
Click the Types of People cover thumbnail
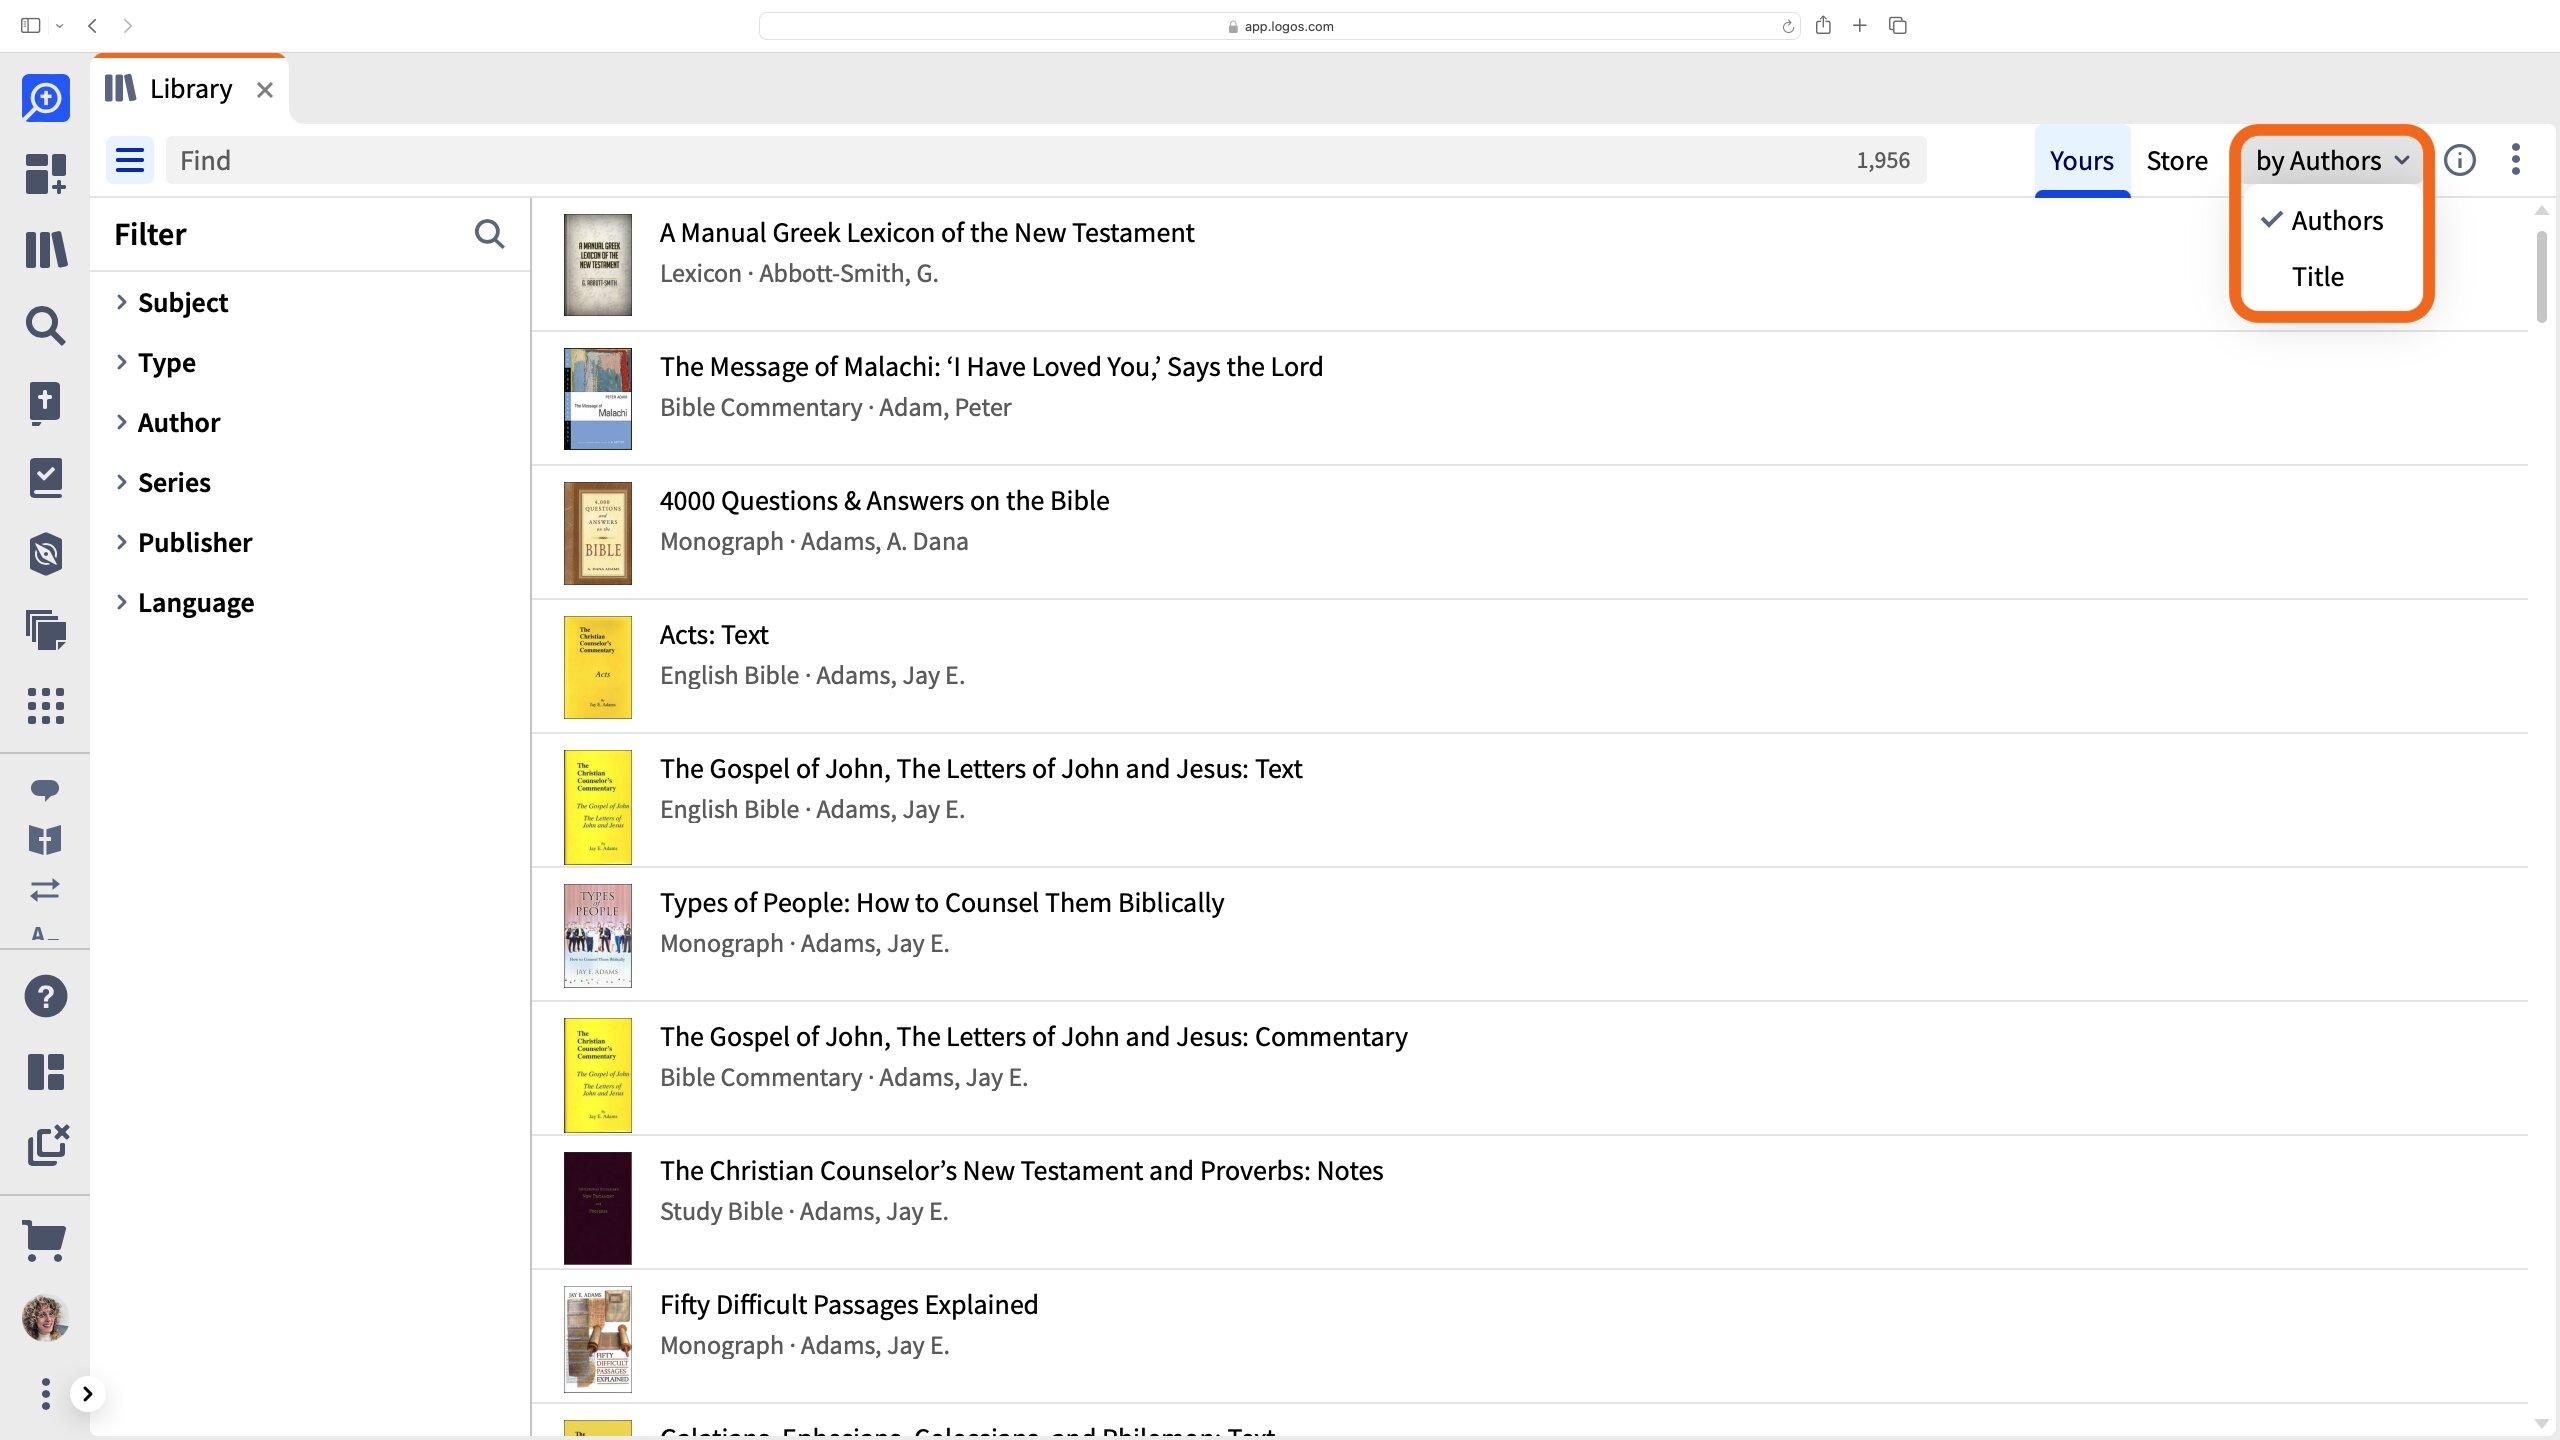point(597,935)
